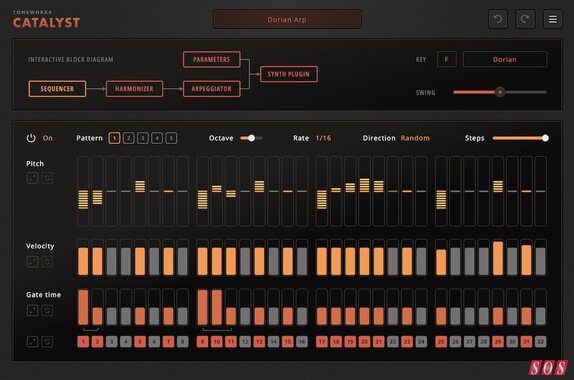Screen dimensions: 574x380
Task: Toggle step 17 on/off
Action: [x=322, y=342]
